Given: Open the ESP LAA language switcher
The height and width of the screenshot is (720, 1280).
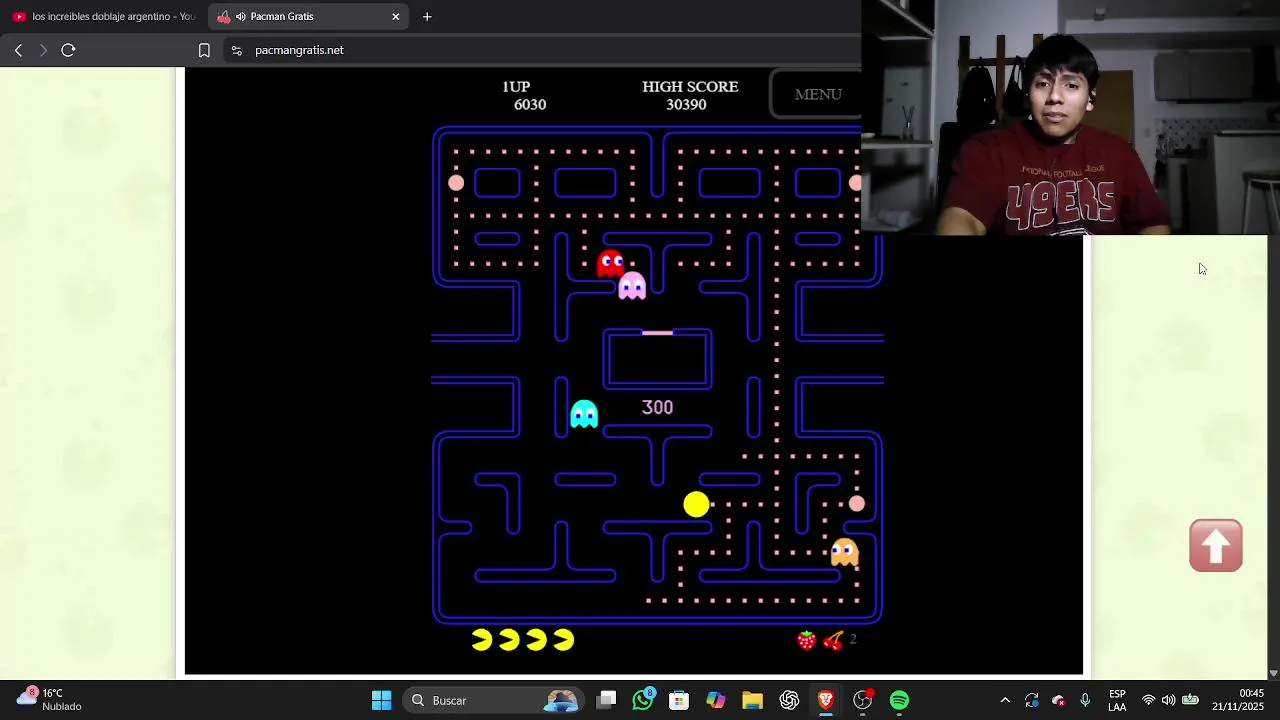Looking at the screenshot, I should pyautogui.click(x=1117, y=700).
